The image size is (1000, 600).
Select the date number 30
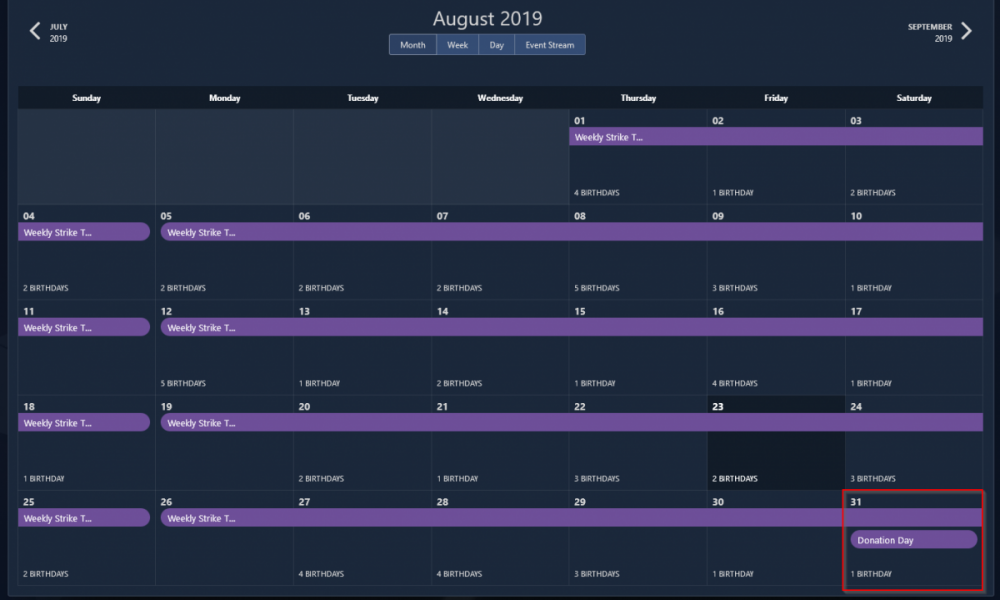(x=718, y=502)
